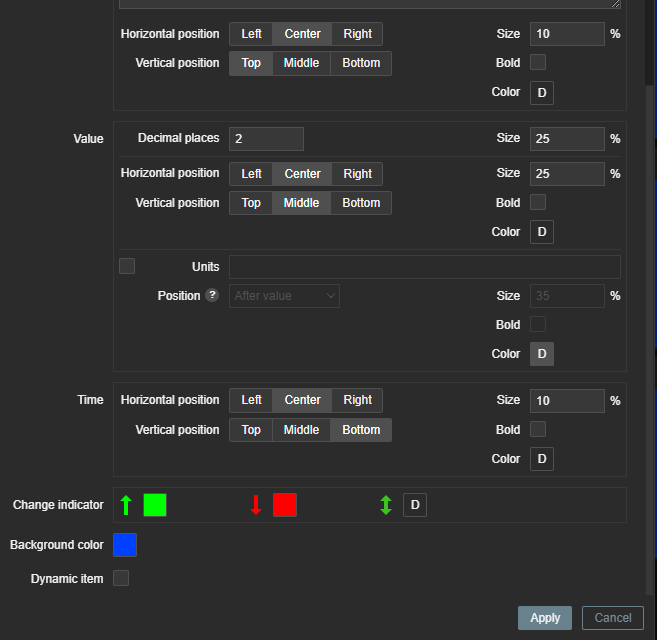Click the red down arrow change indicator

pos(256,505)
